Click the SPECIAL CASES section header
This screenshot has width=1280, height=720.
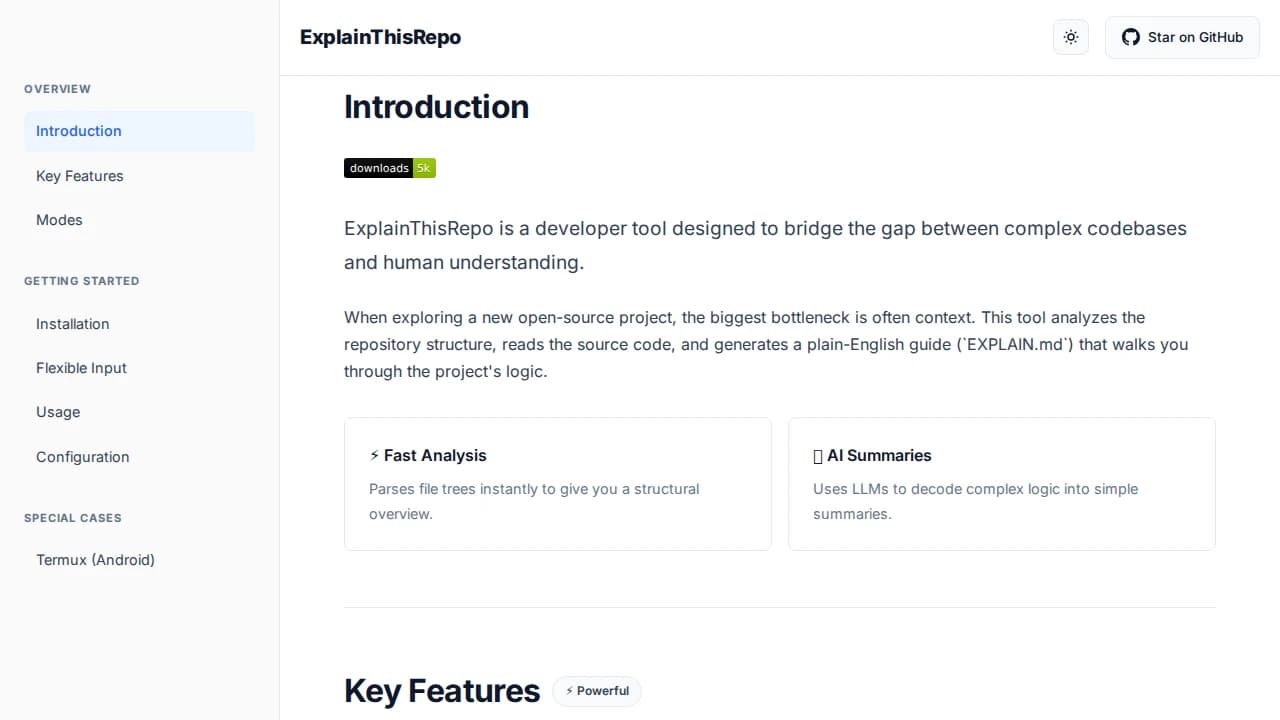coord(72,518)
